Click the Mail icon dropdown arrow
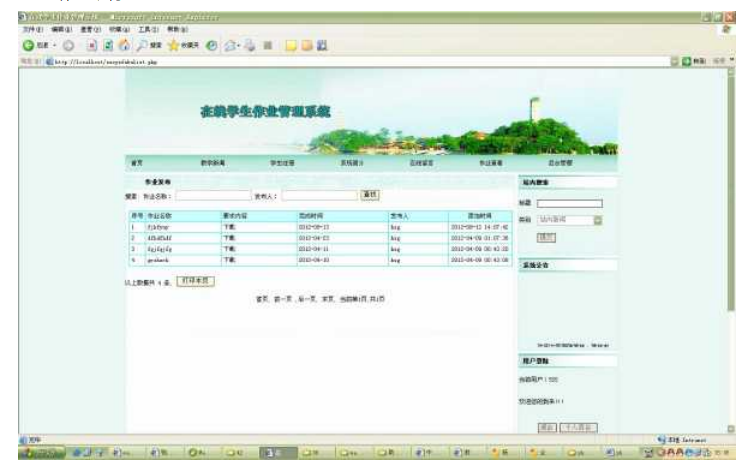The width and height of the screenshot is (753, 471). click(x=239, y=46)
